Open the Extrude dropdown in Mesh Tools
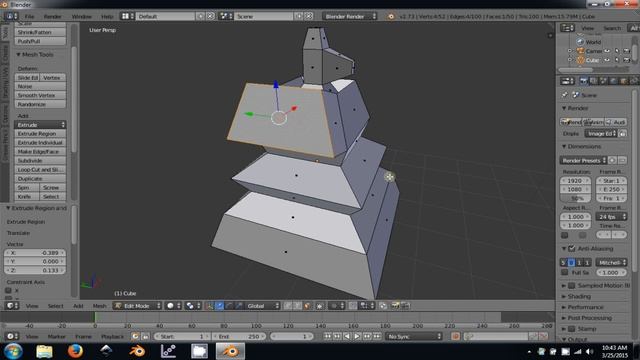 click(40, 125)
